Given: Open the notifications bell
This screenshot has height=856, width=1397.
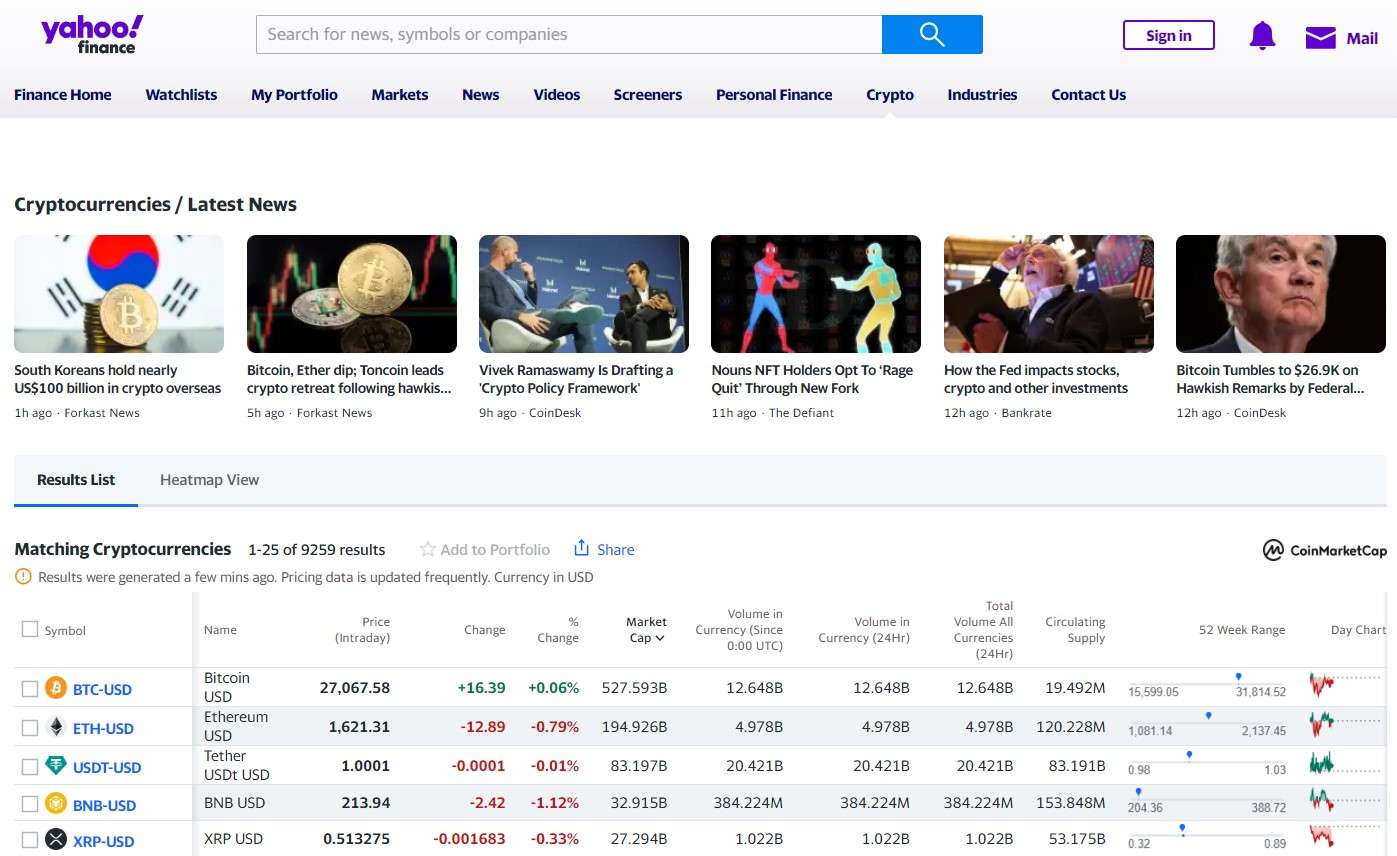Looking at the screenshot, I should tap(1262, 36).
